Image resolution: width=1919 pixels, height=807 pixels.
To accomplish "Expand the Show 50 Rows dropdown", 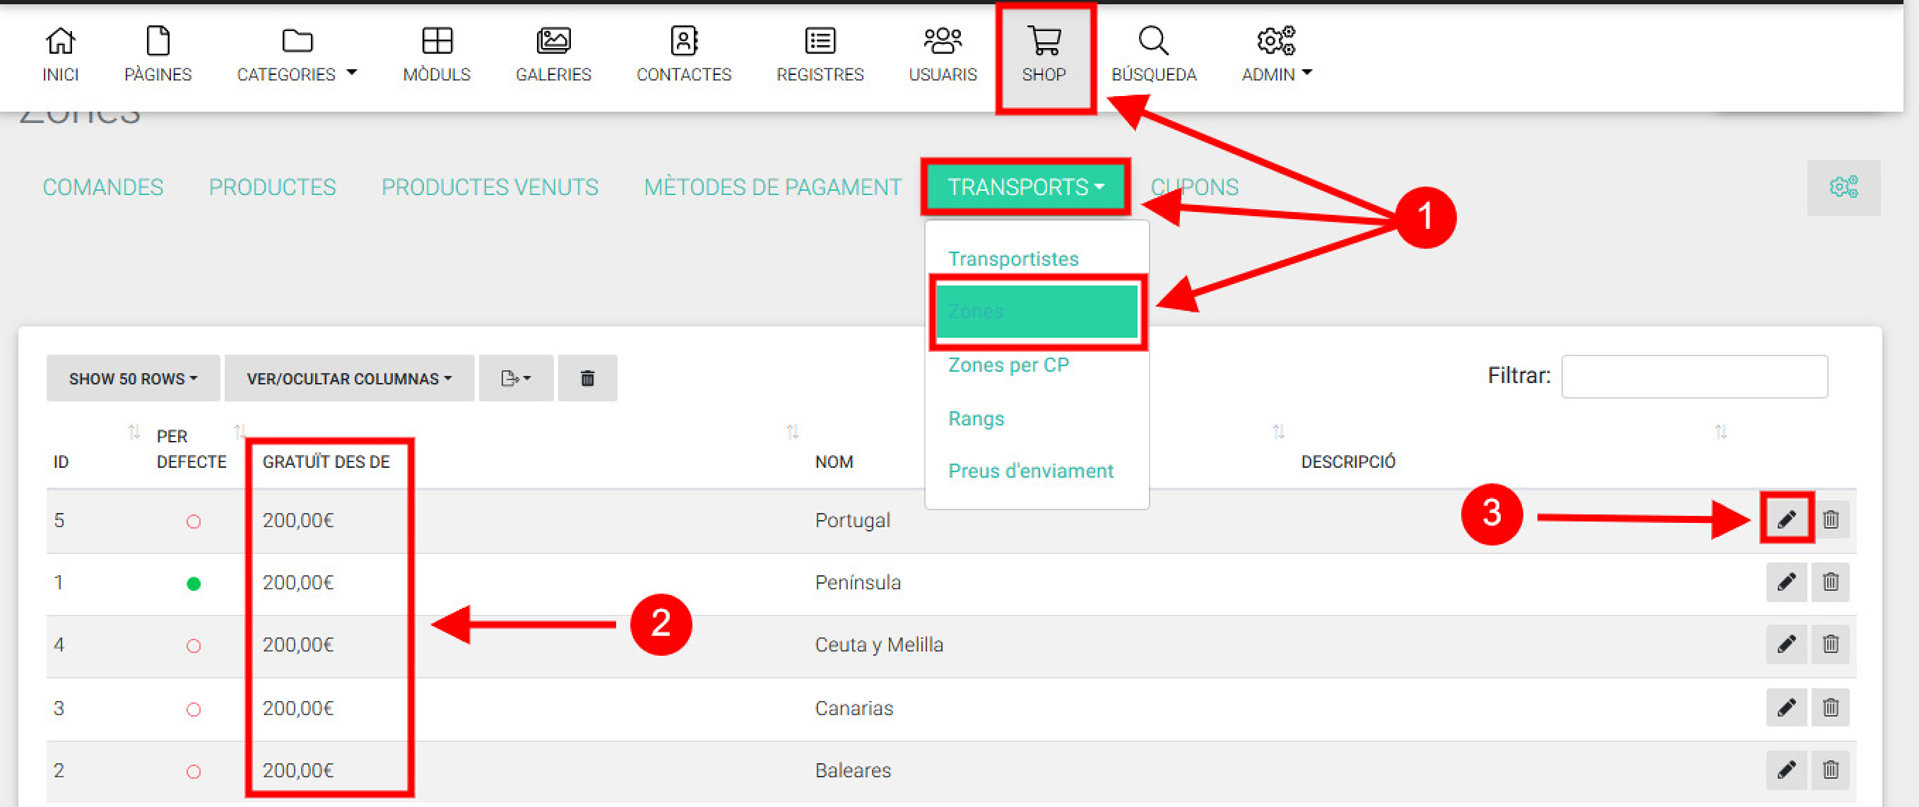I will pyautogui.click(x=132, y=379).
